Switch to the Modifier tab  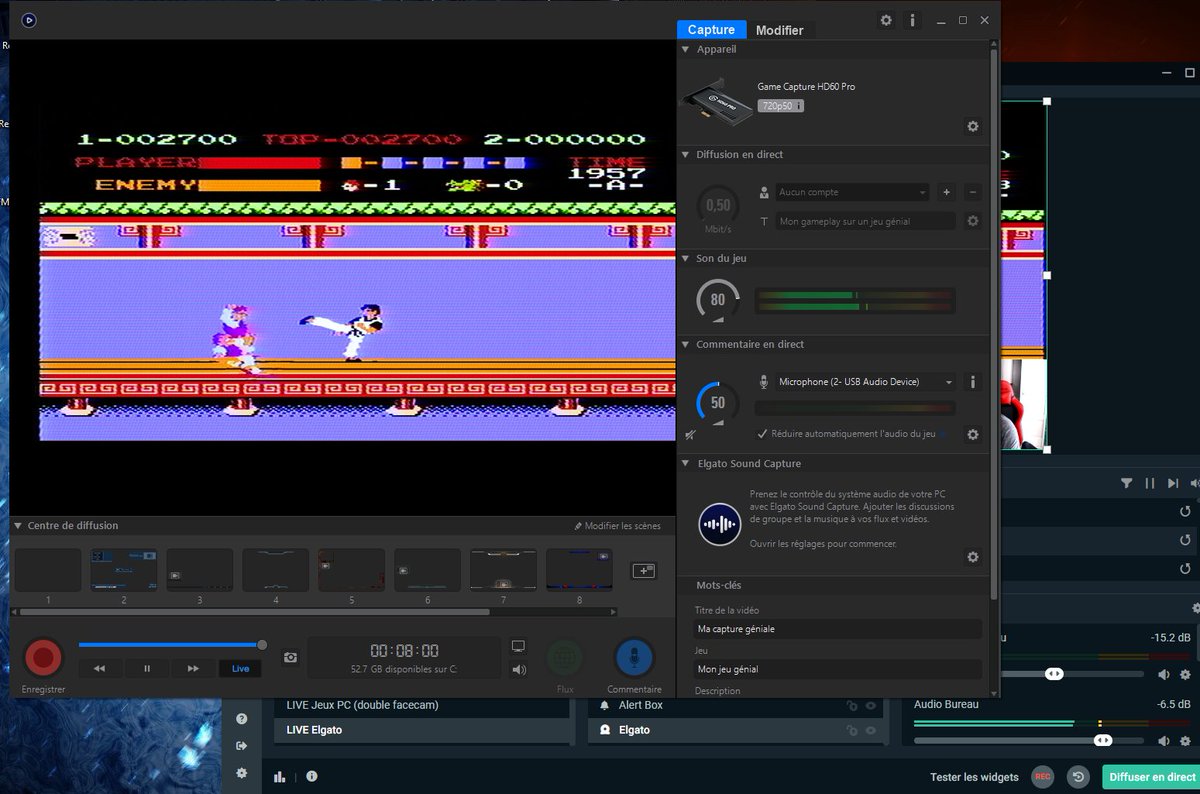click(x=779, y=31)
